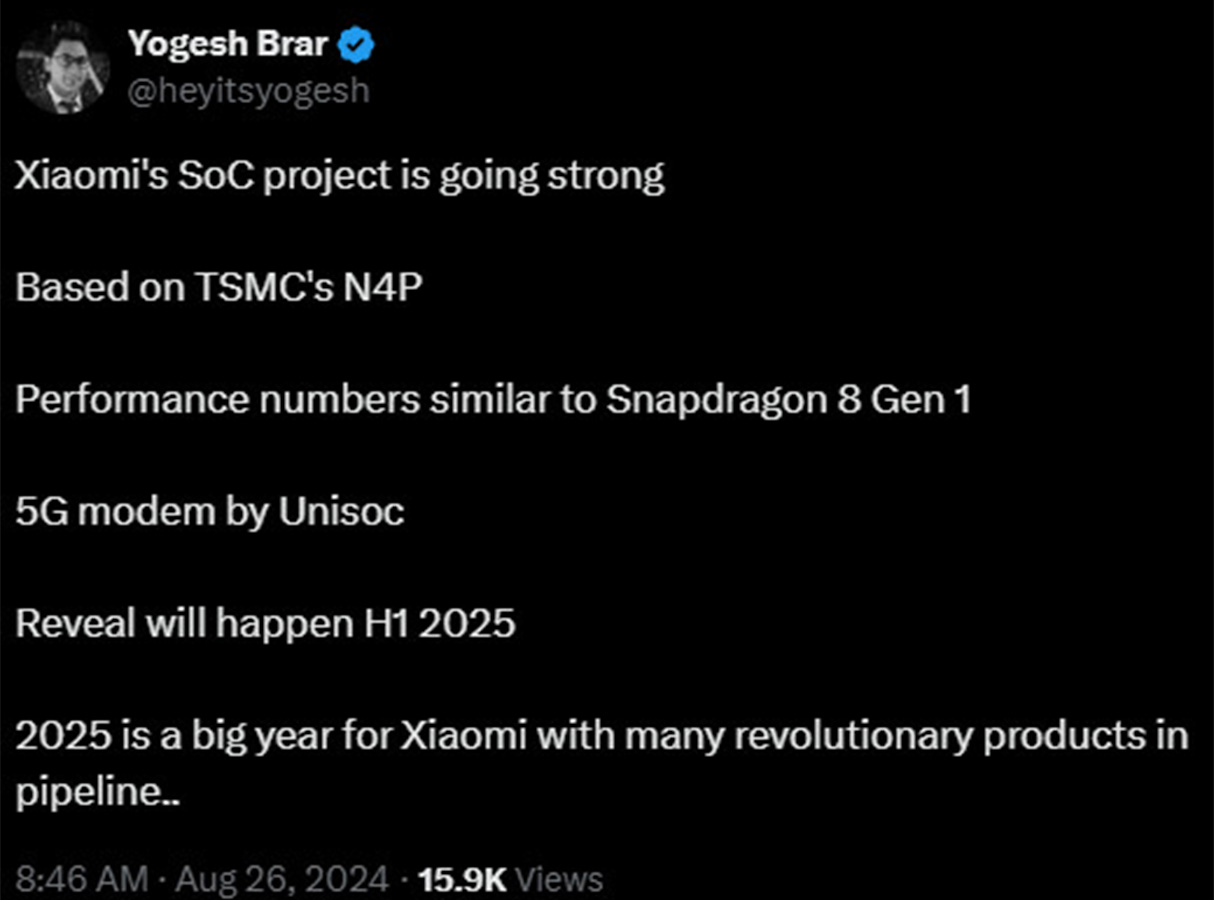Click the blue verified badge icon
This screenshot has width=1214, height=900.
tap(358, 45)
